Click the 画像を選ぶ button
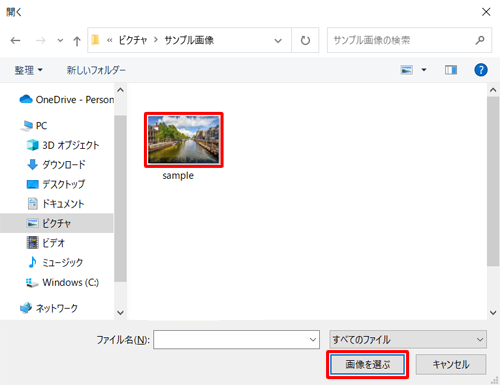This screenshot has width=500, height=385. (367, 364)
